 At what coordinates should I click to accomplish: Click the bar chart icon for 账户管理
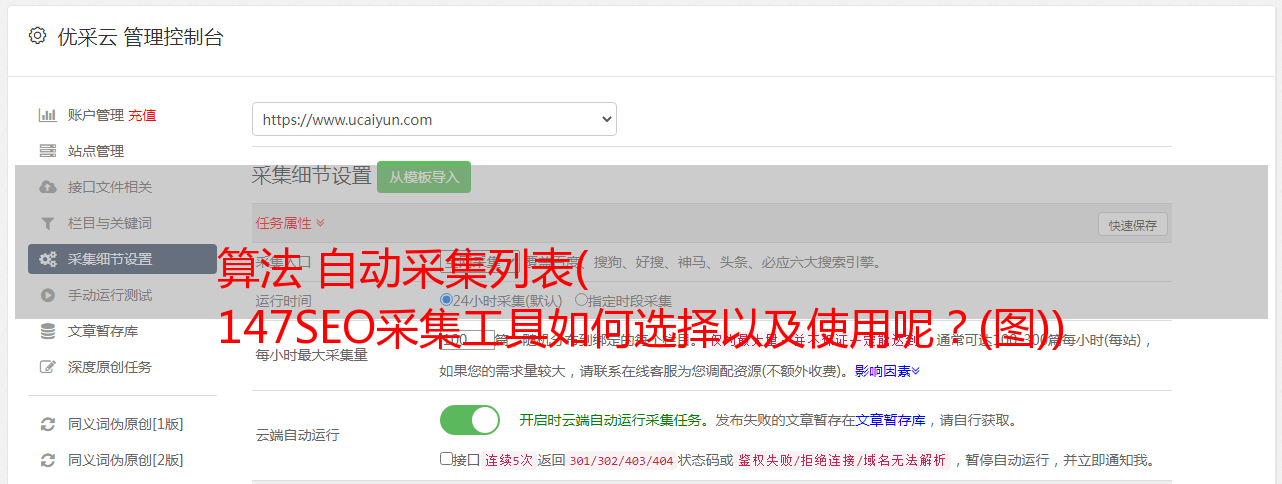(47, 115)
